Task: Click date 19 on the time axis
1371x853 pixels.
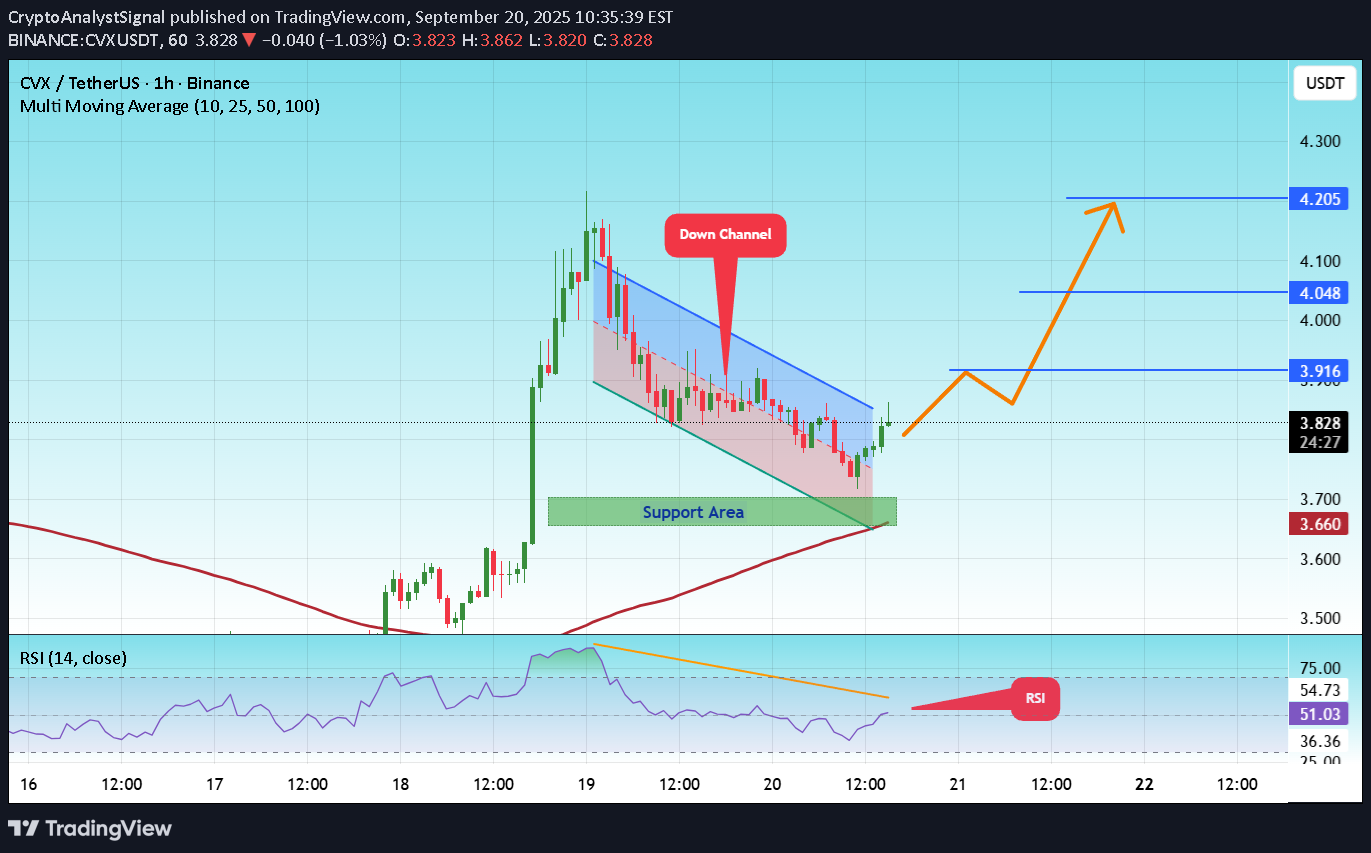Action: (586, 784)
